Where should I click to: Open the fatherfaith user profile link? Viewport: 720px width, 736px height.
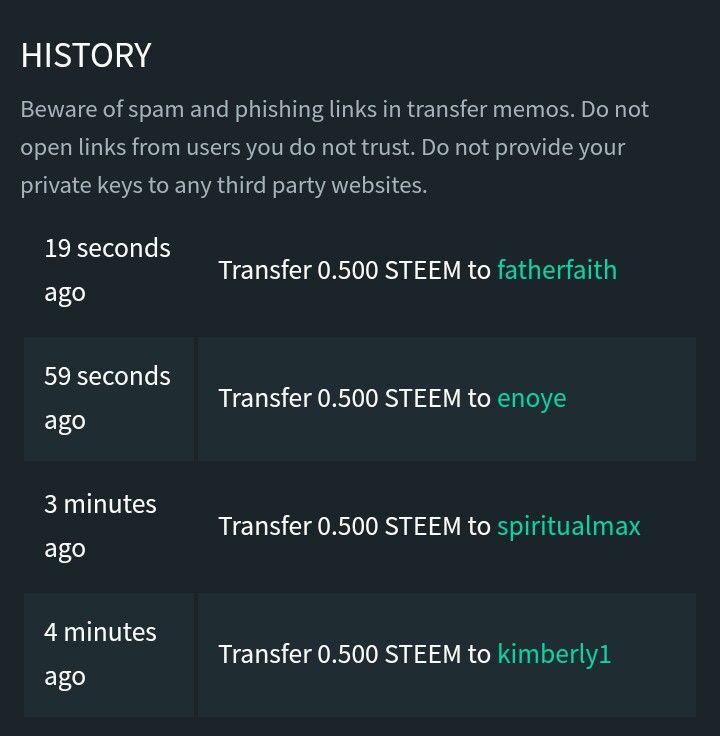click(x=556, y=270)
